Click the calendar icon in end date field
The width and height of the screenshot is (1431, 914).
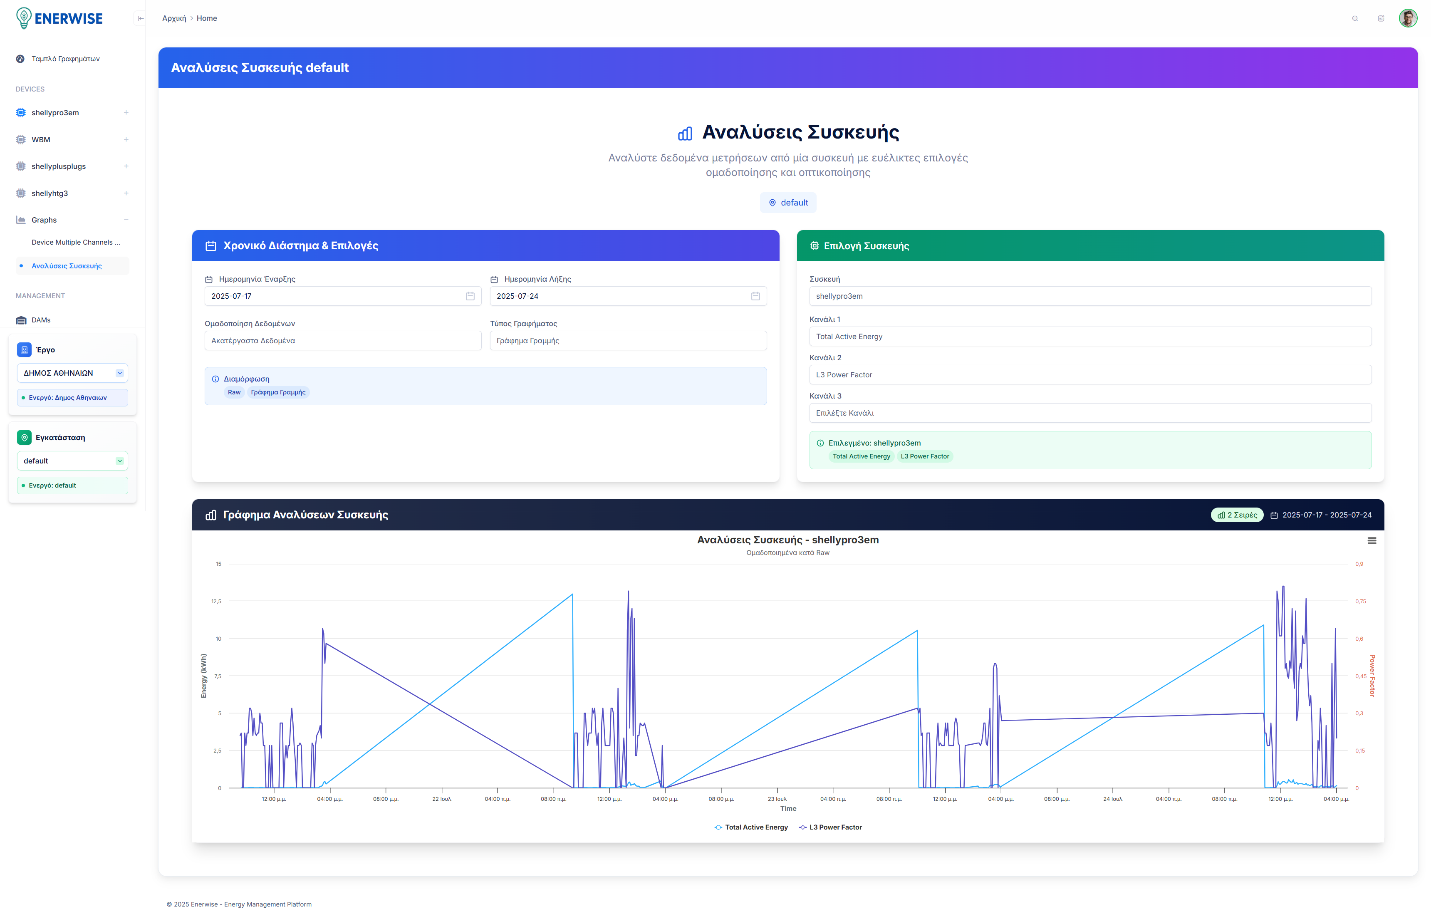755,296
